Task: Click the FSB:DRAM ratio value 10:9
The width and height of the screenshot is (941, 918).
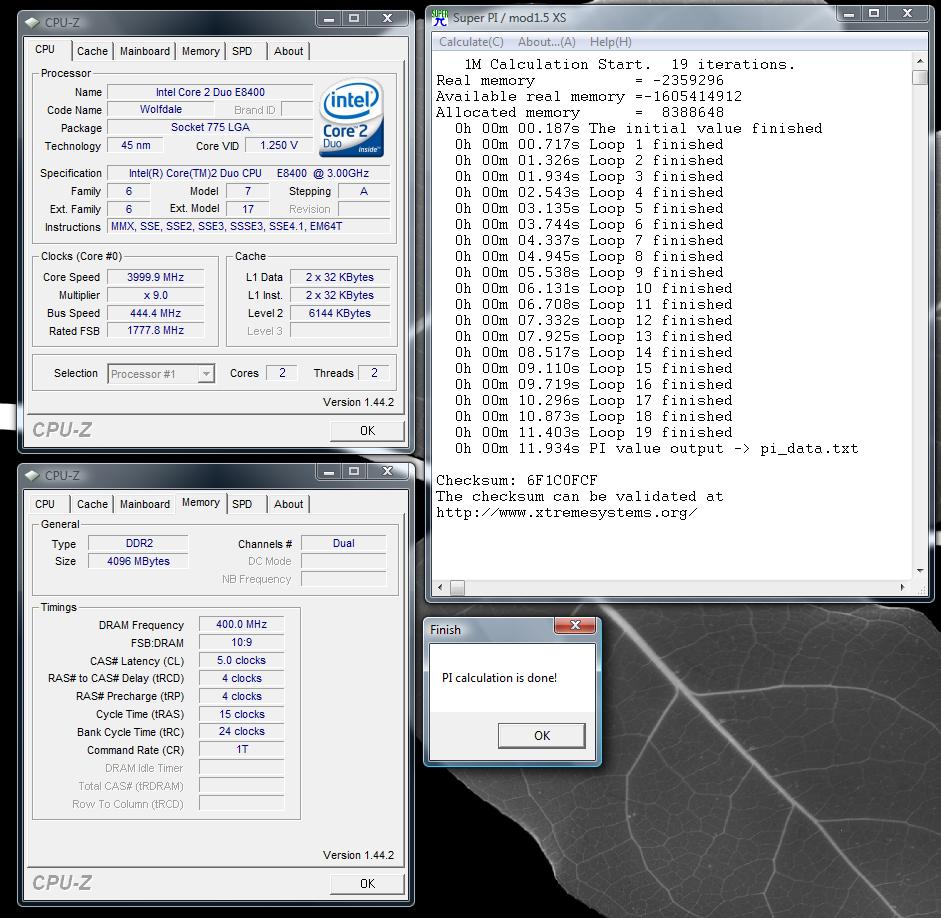Action: (x=241, y=643)
